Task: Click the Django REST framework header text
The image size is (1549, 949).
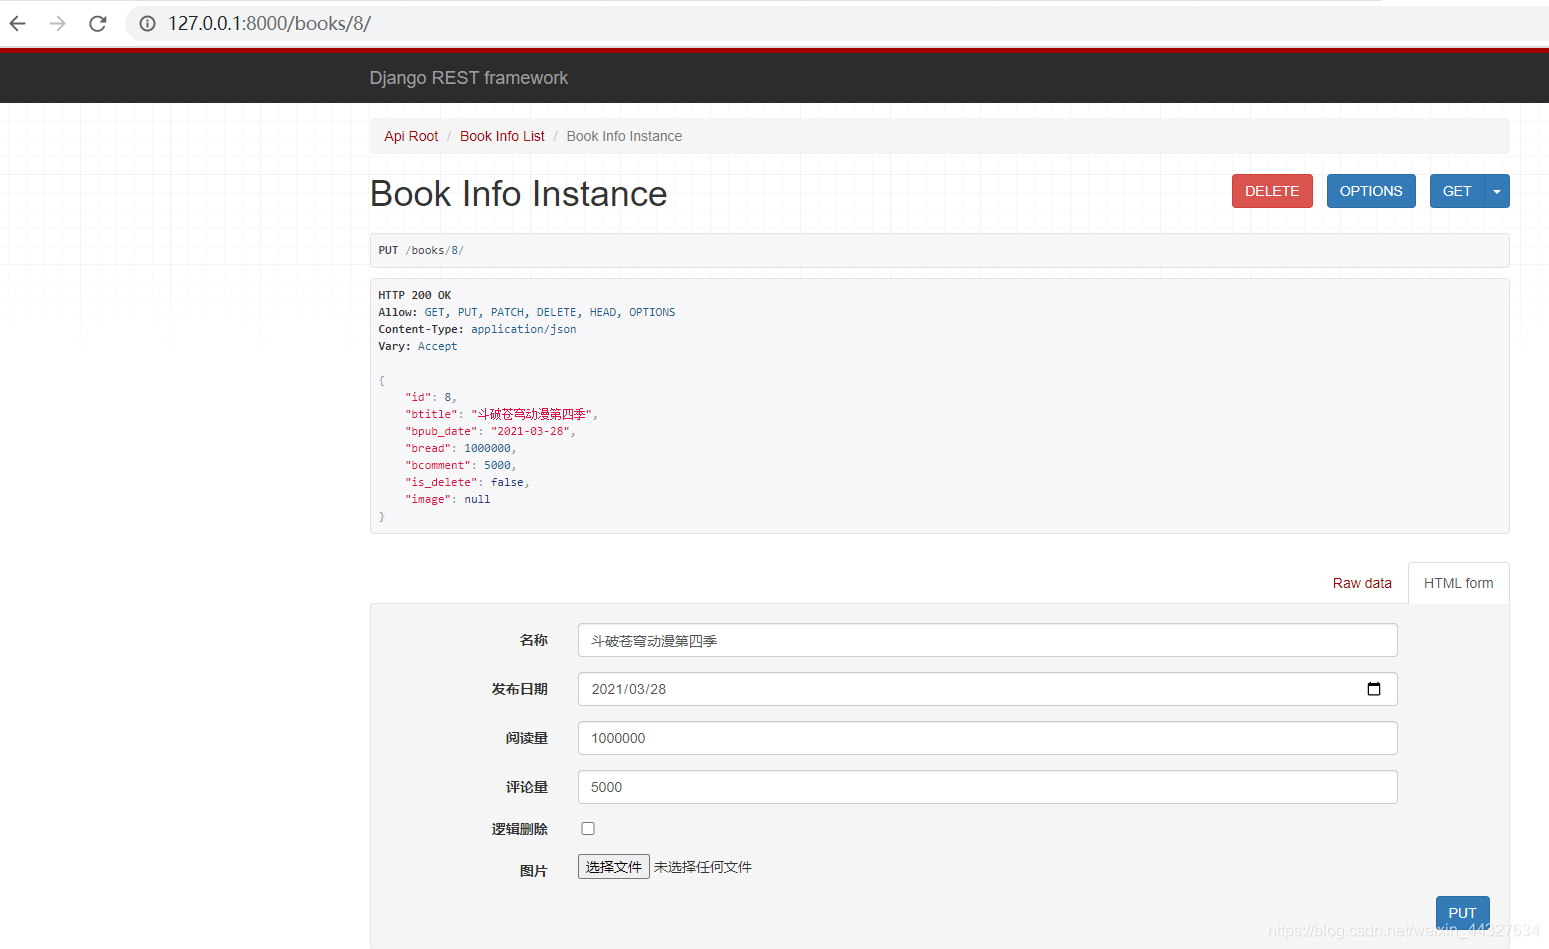Action: [x=468, y=77]
